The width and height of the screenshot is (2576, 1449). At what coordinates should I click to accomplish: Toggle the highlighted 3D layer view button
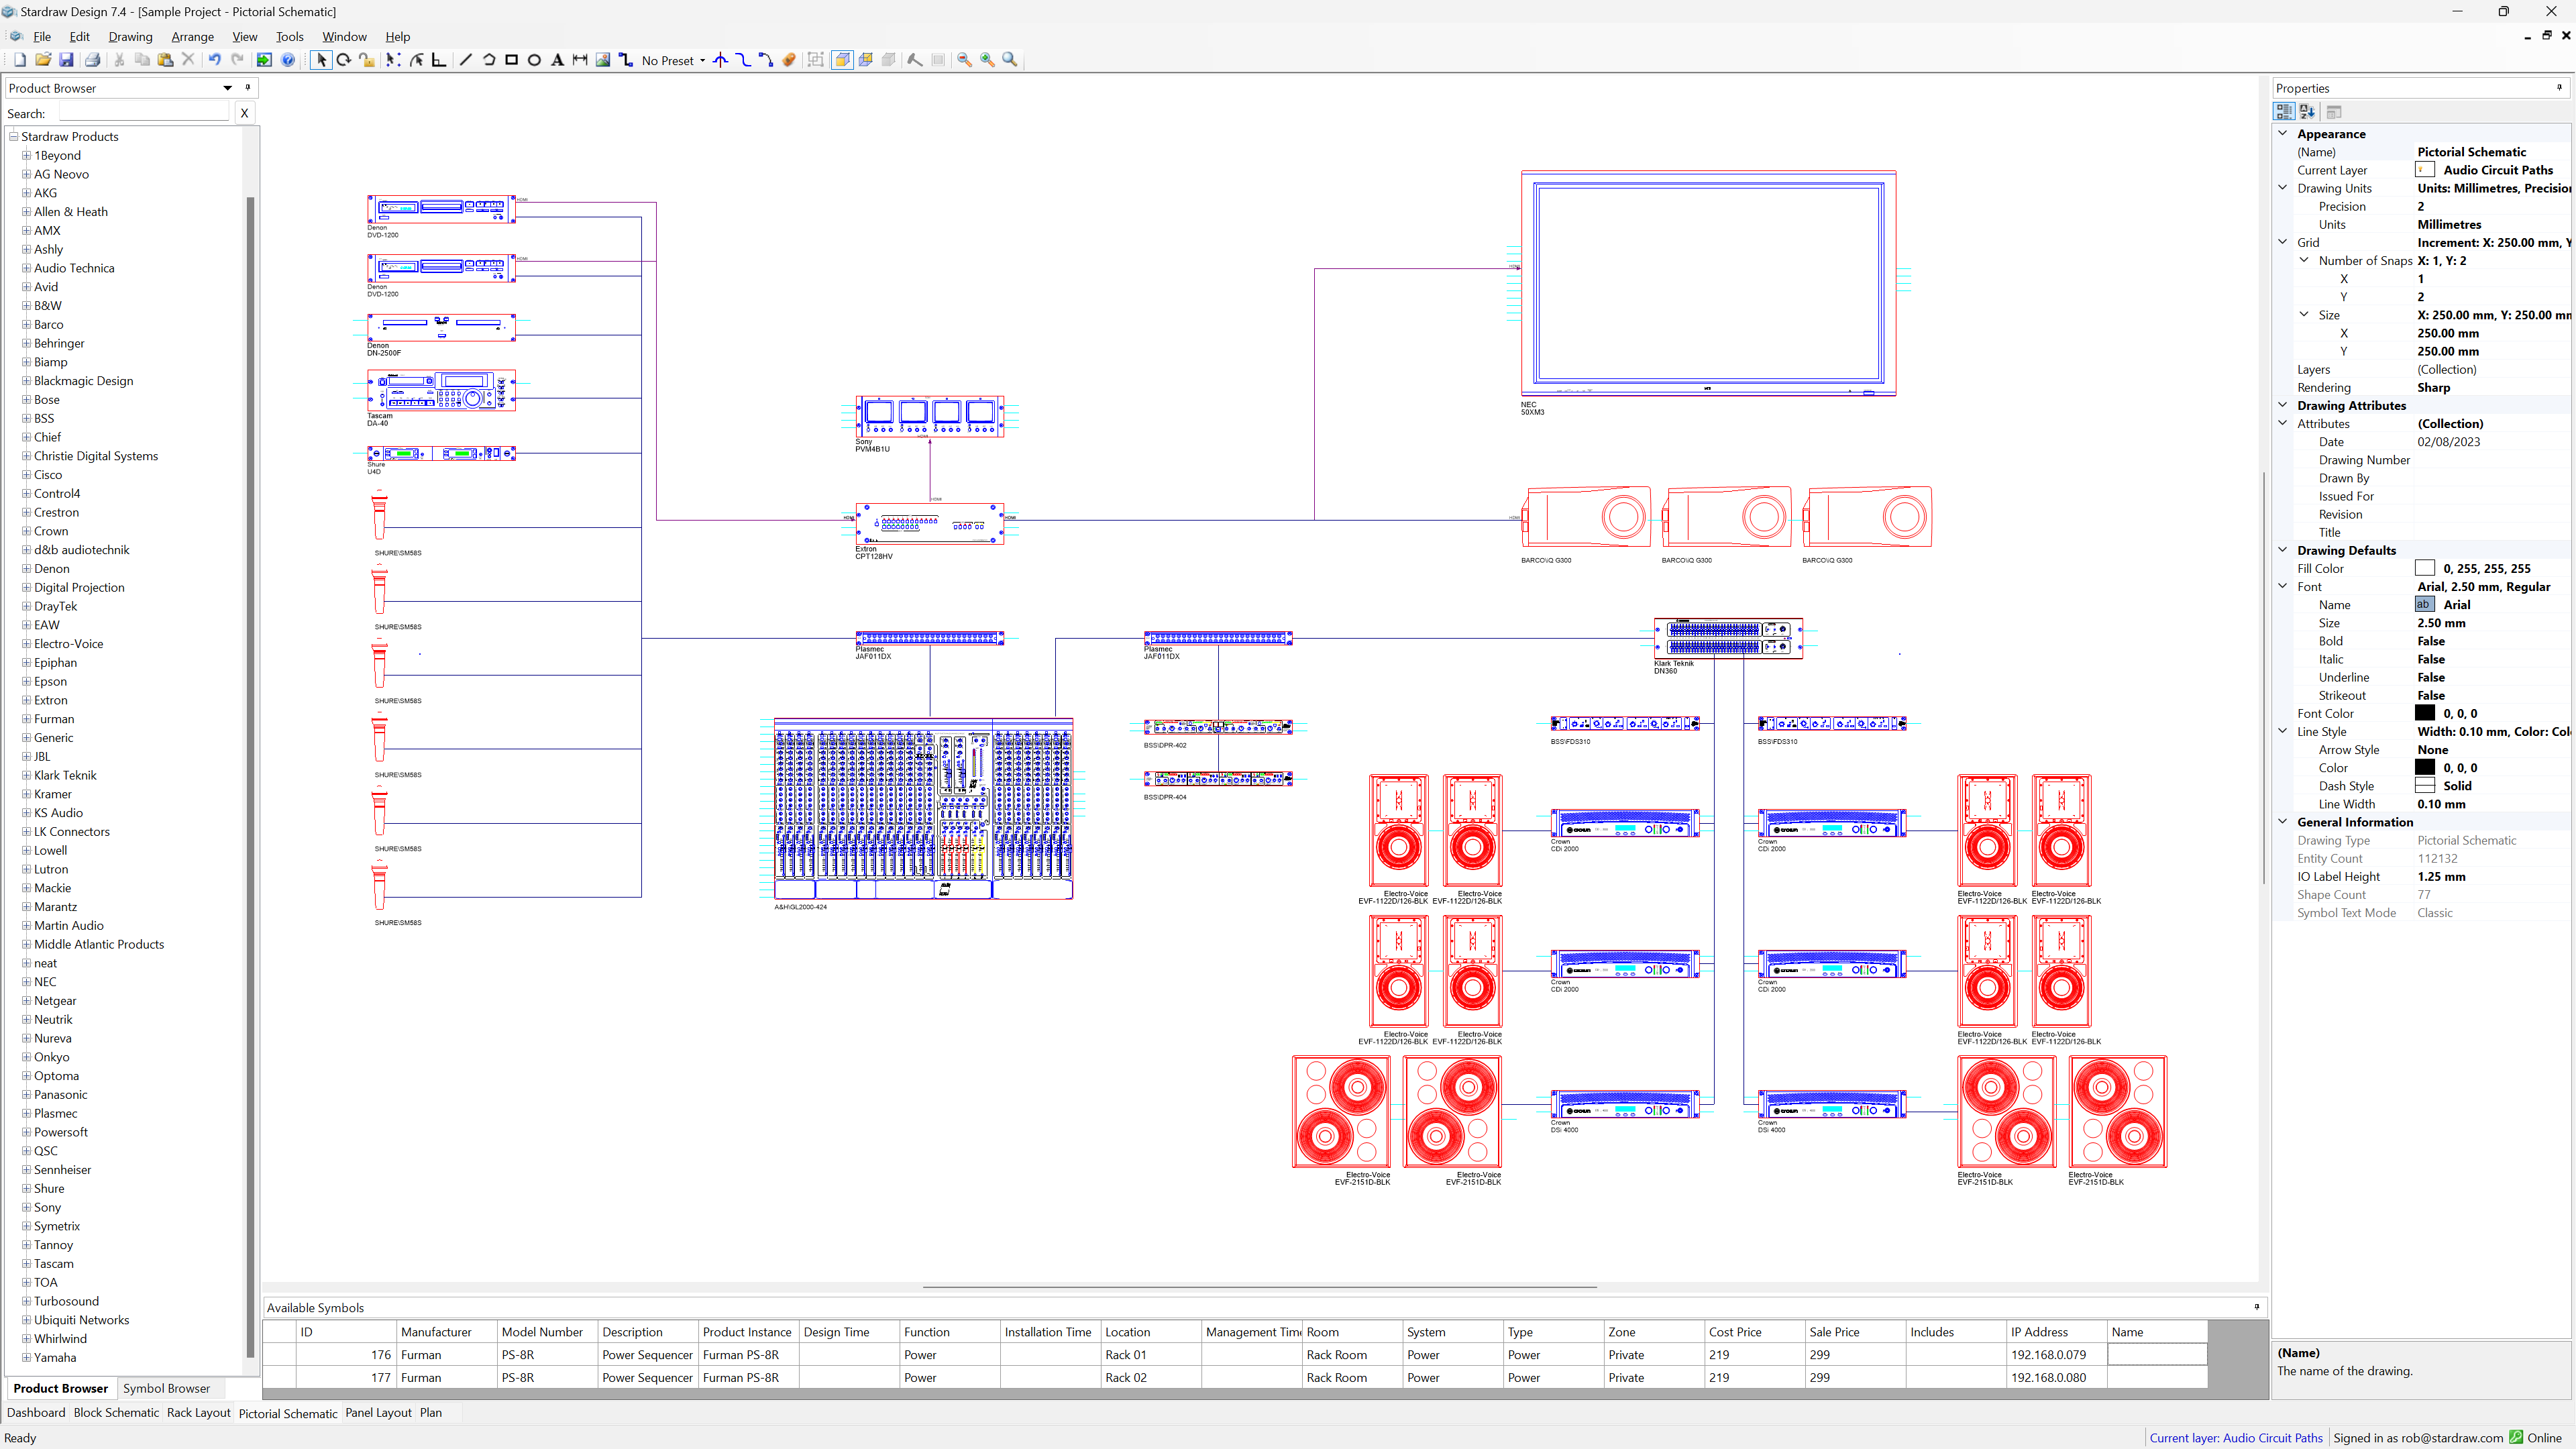842,60
